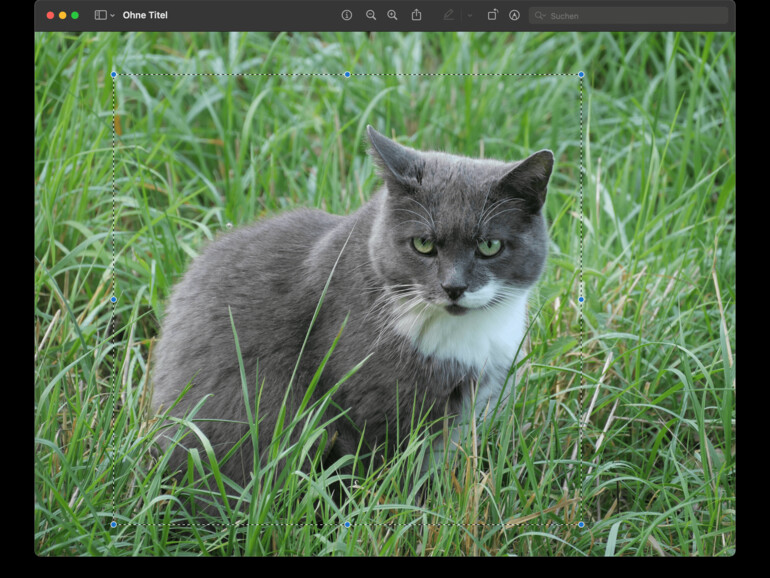
Task: Click the top-left selection handle
Action: pos(114,75)
